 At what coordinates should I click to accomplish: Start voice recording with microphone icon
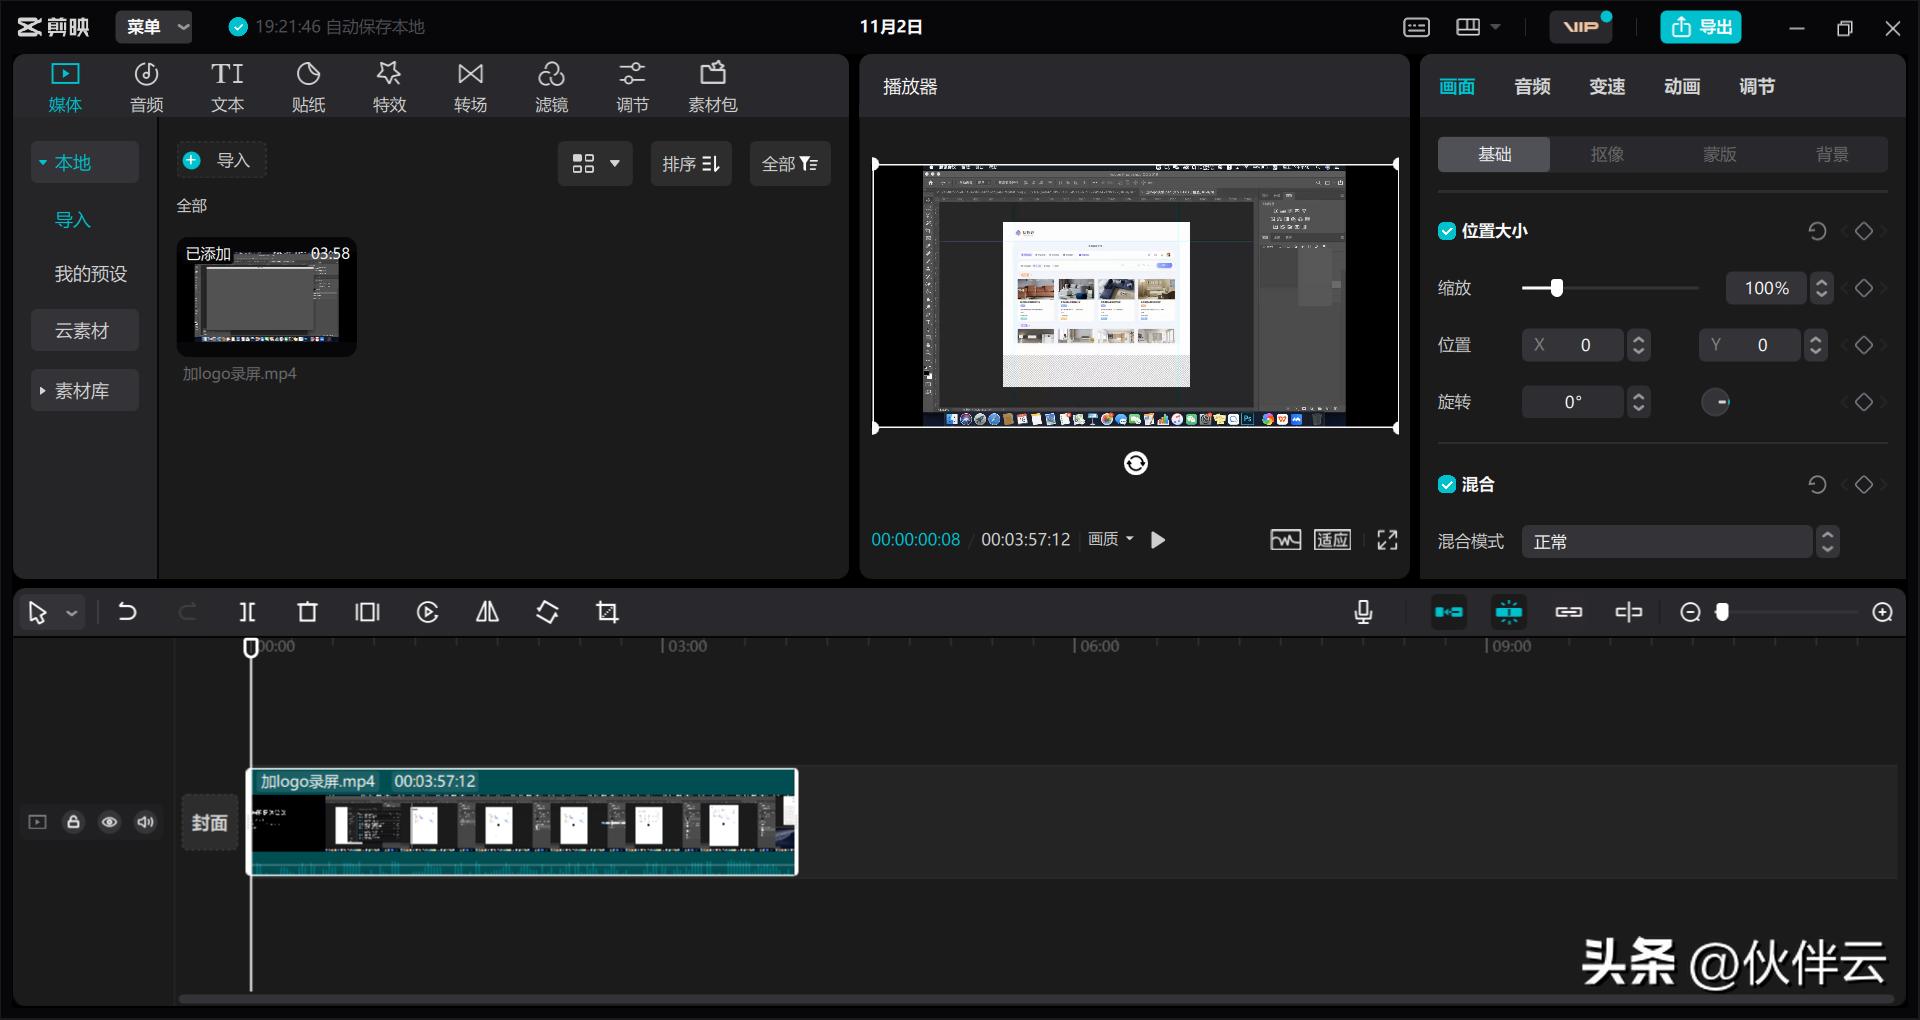coord(1362,612)
